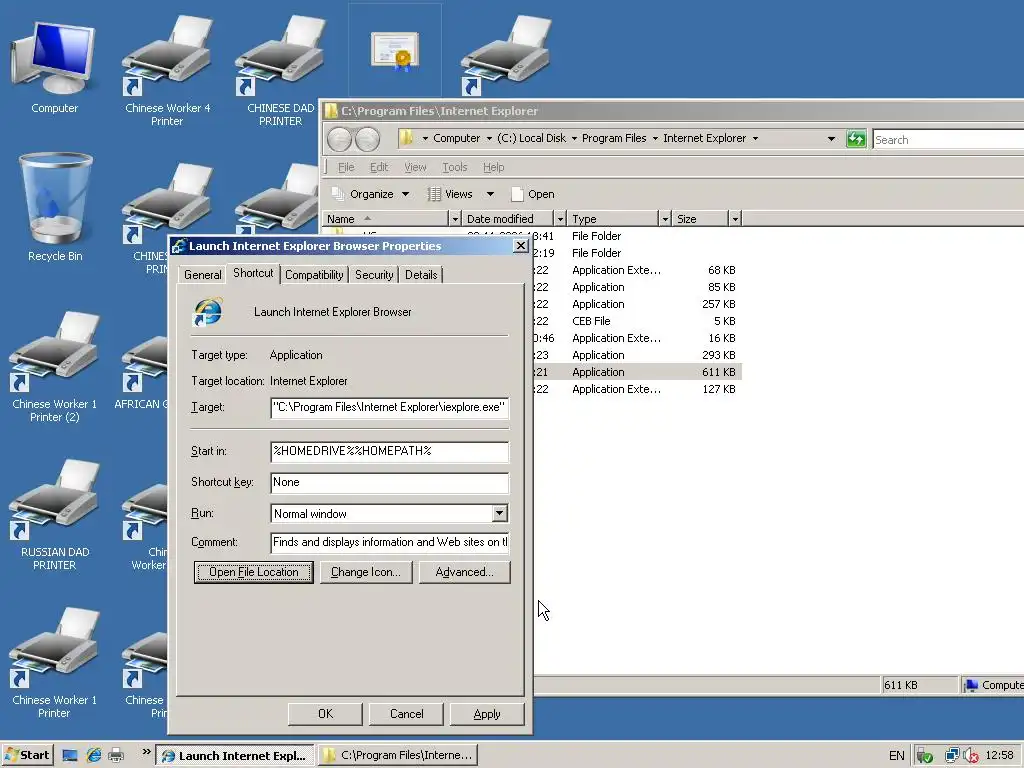The width and height of the screenshot is (1024, 768).
Task: Expand Type column filter dropdown
Action: 665,219
